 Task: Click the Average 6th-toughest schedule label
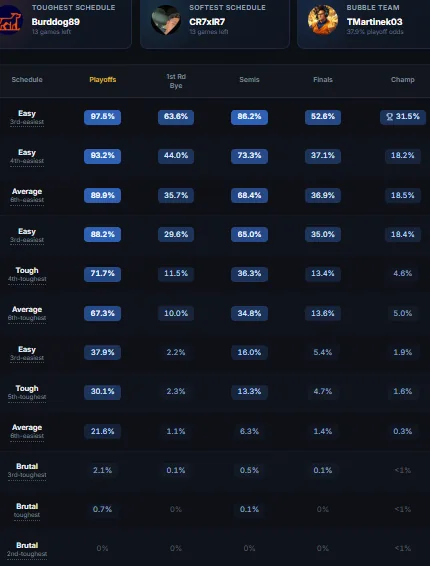tap(27, 313)
